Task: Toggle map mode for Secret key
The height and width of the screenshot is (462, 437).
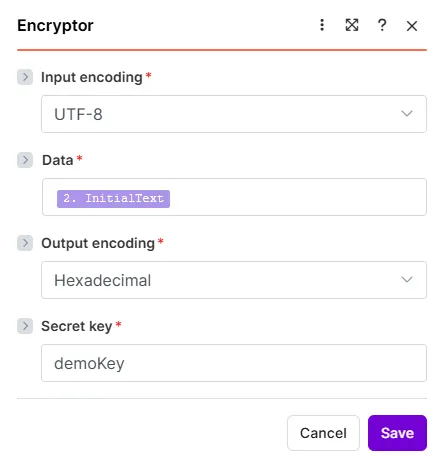Action: [25, 326]
